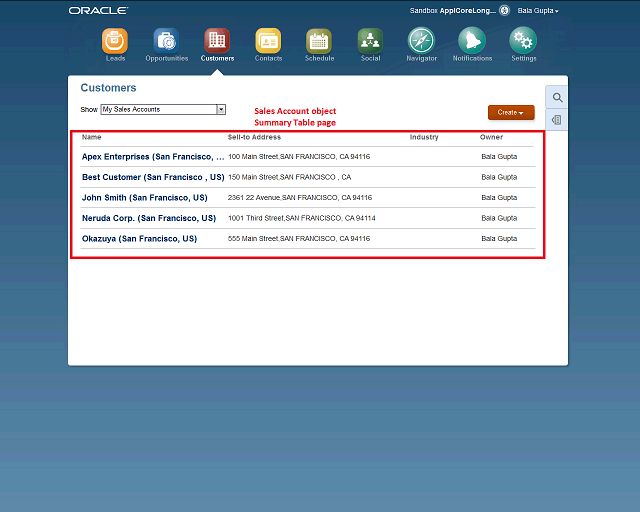Open Best Customer (San Francisco, US) record

click(x=153, y=177)
